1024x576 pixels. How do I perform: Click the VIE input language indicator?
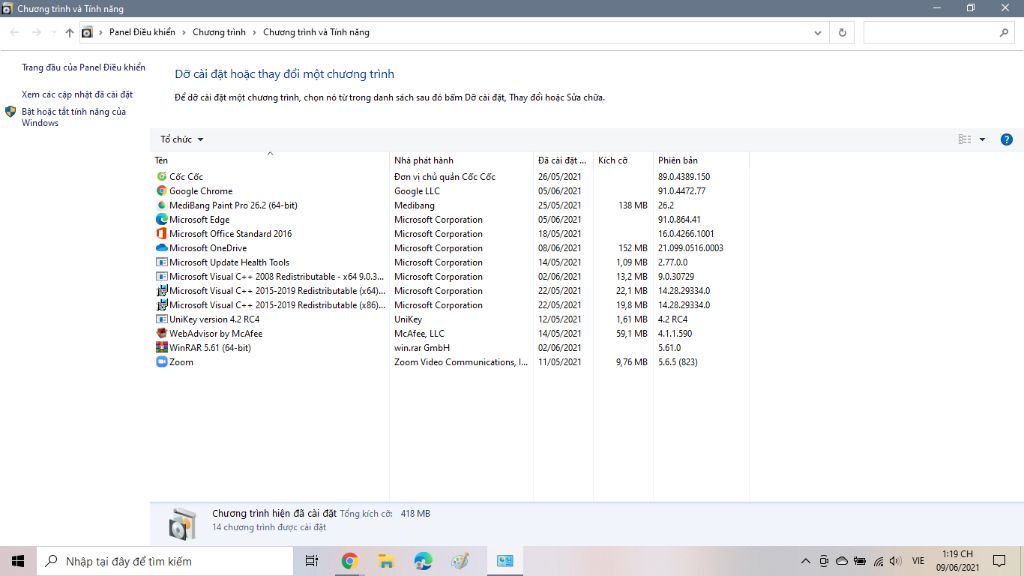pyautogui.click(x=918, y=561)
